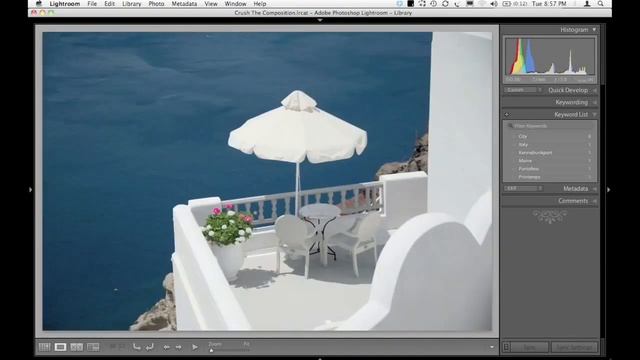Select the Portofino keyword row
The height and width of the screenshot is (360, 640).
click(550, 169)
